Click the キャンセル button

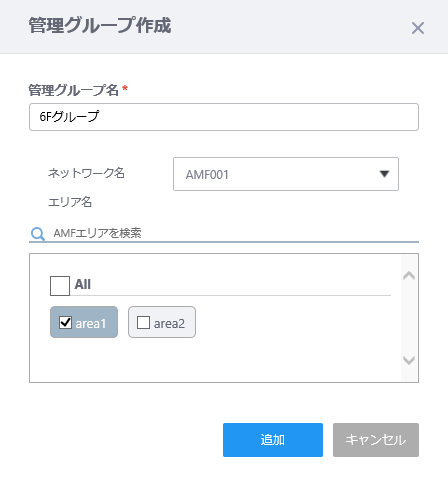[x=376, y=440]
